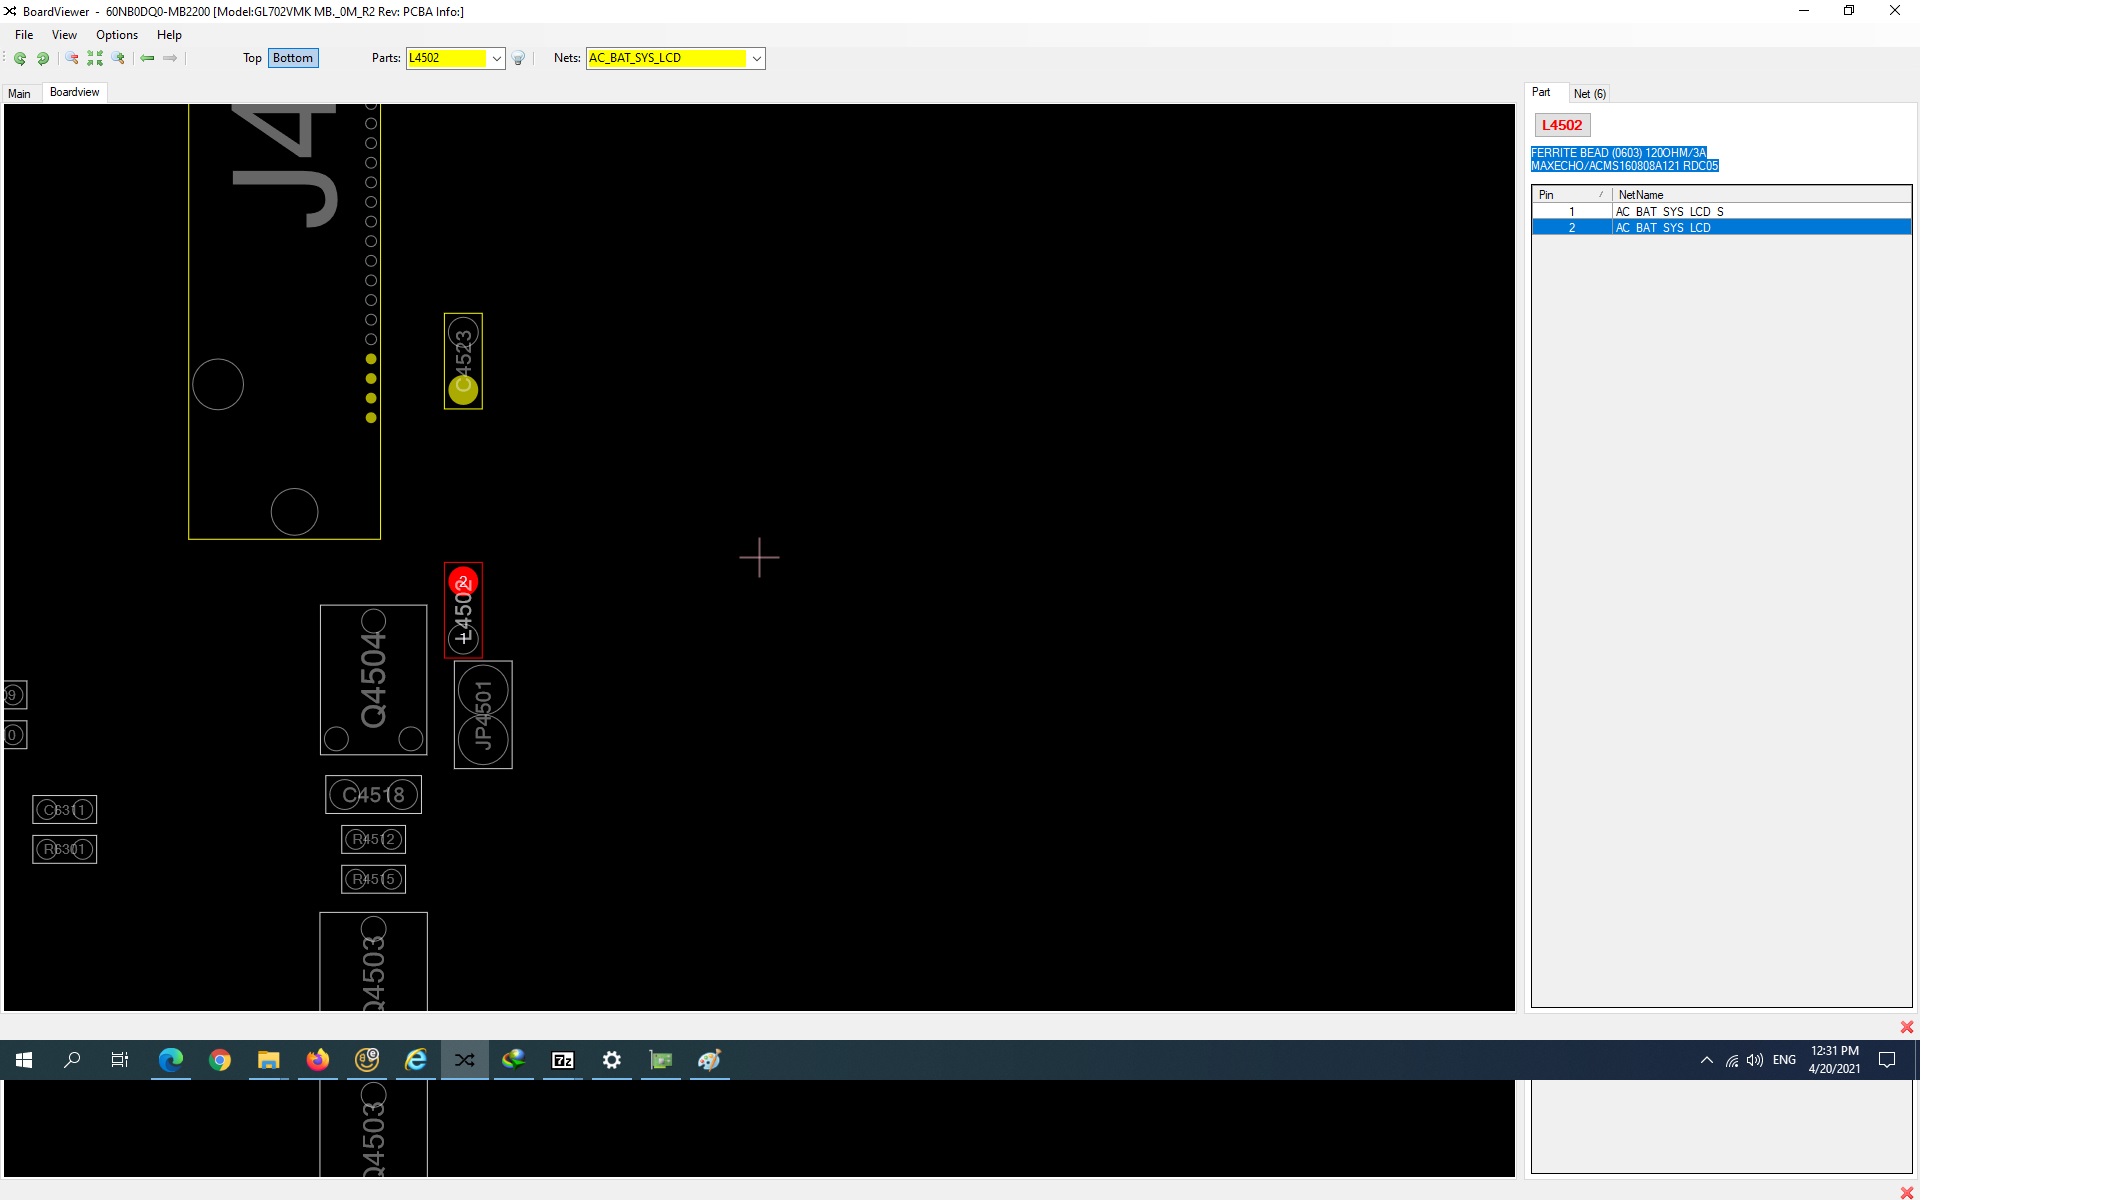2108x1200 pixels.
Task: Click the fit-to-window green arrows icon
Action: coord(95,58)
